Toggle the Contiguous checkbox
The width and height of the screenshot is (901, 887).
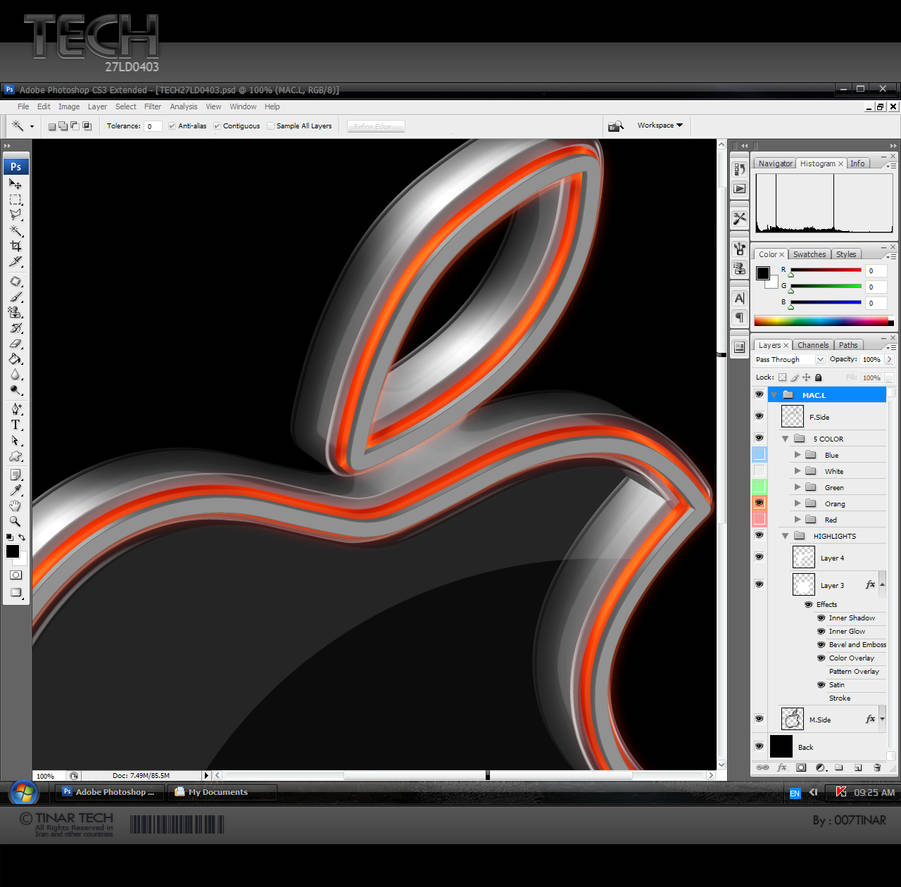coord(217,126)
